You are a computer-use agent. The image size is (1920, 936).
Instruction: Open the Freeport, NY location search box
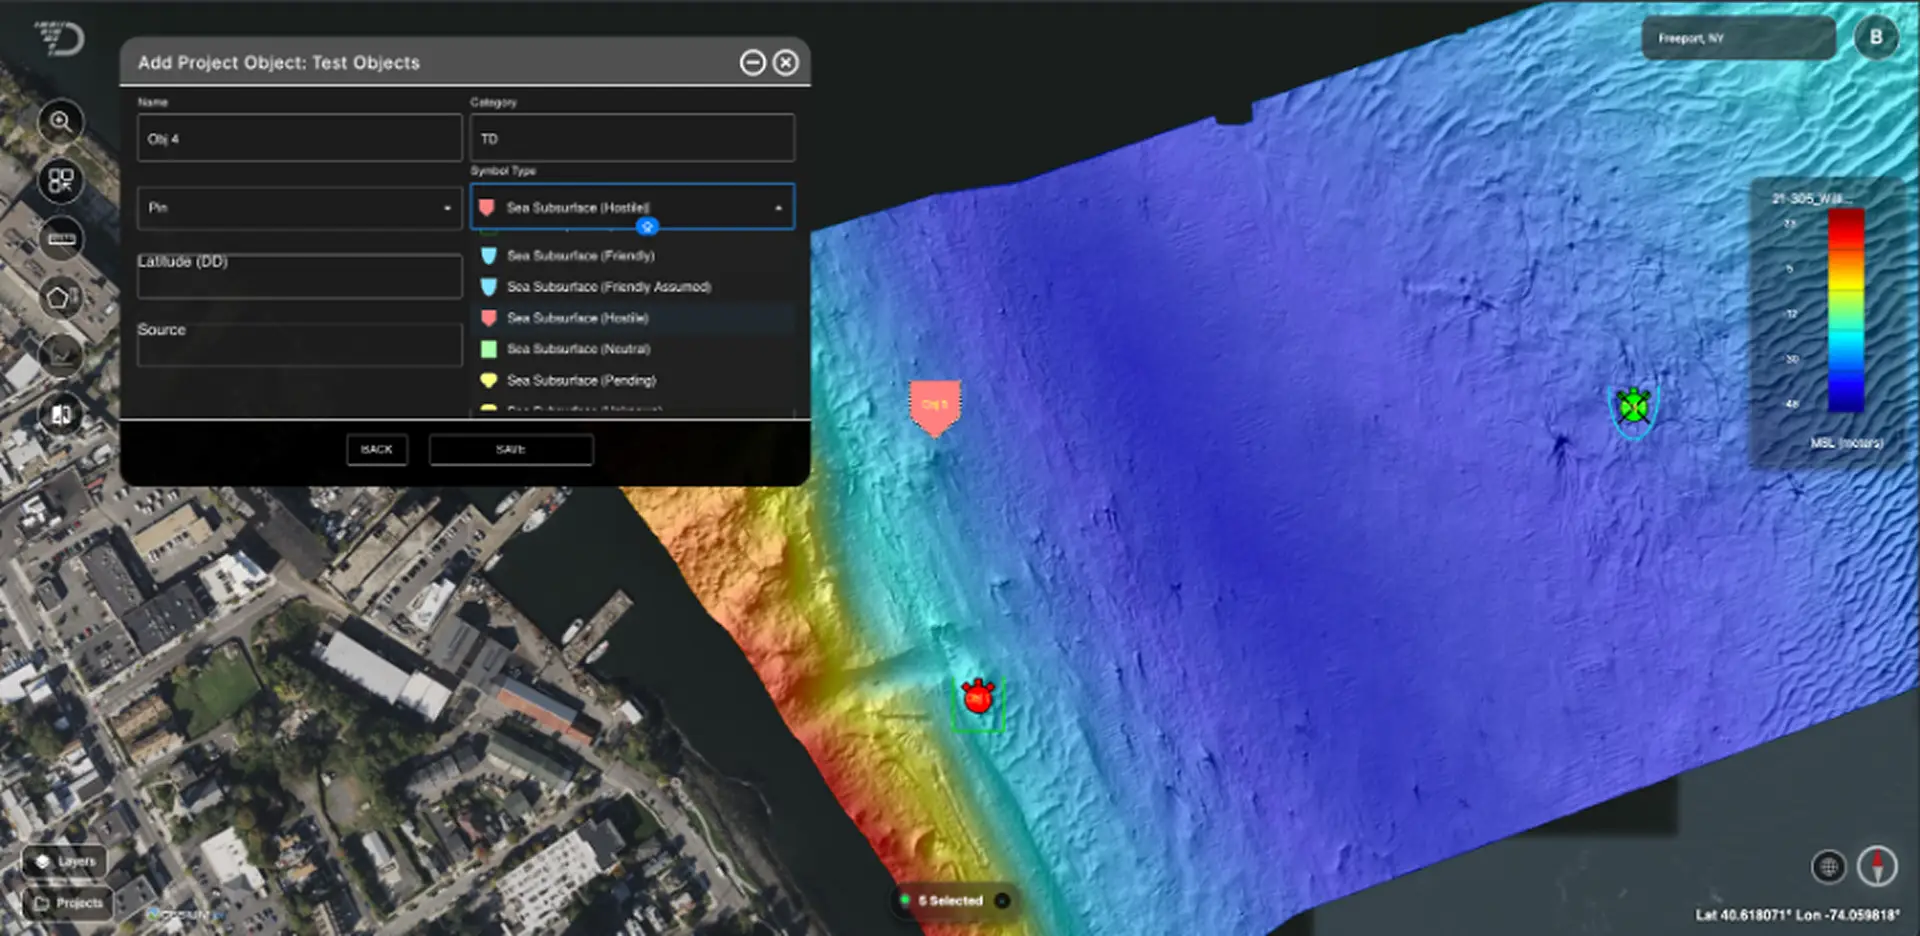click(x=1738, y=39)
